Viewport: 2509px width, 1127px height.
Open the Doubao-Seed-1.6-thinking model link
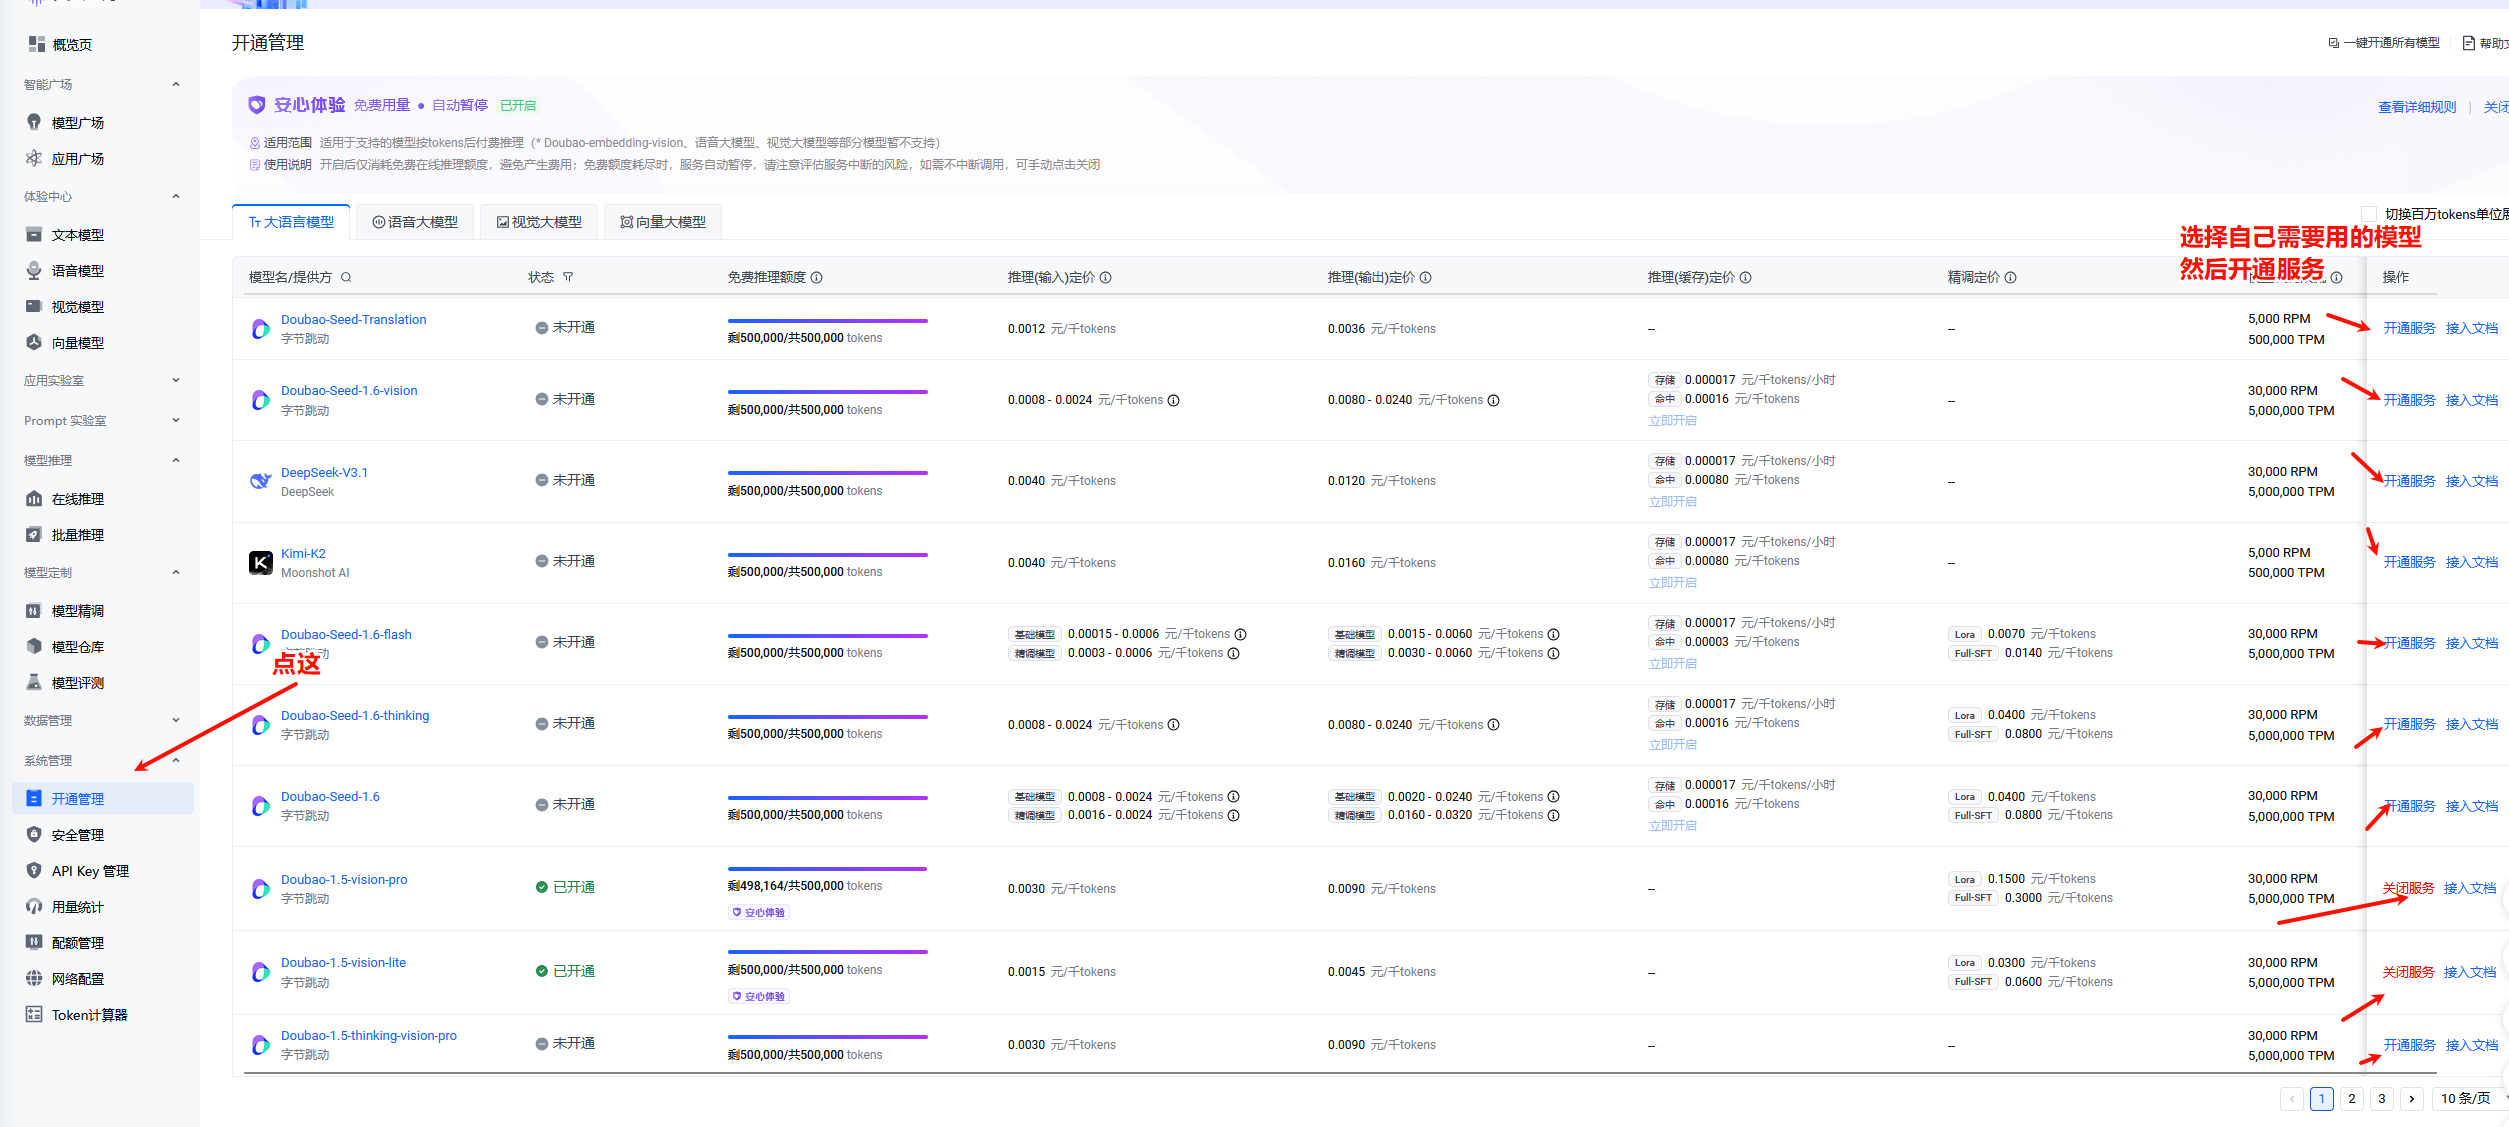click(x=355, y=716)
